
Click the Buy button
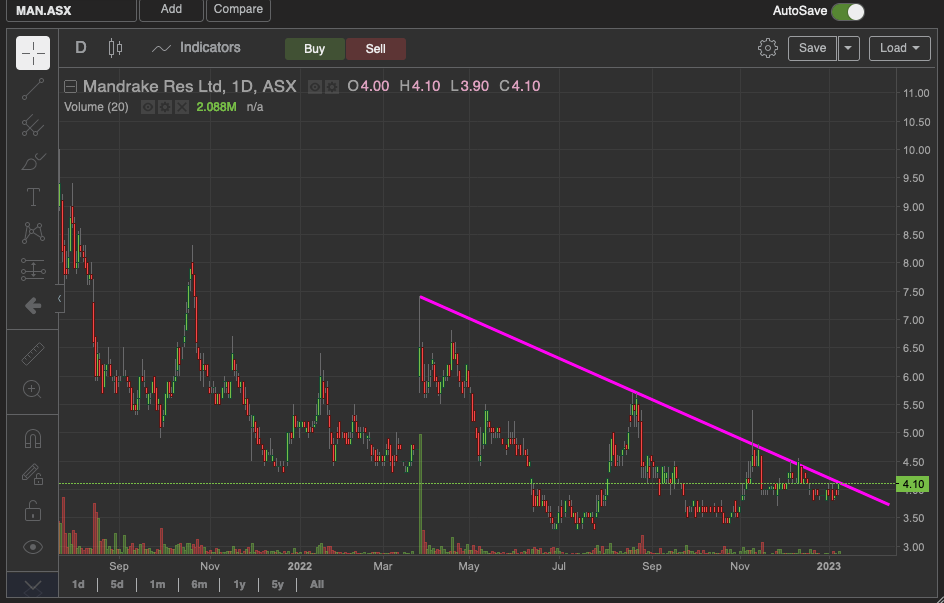pos(314,49)
